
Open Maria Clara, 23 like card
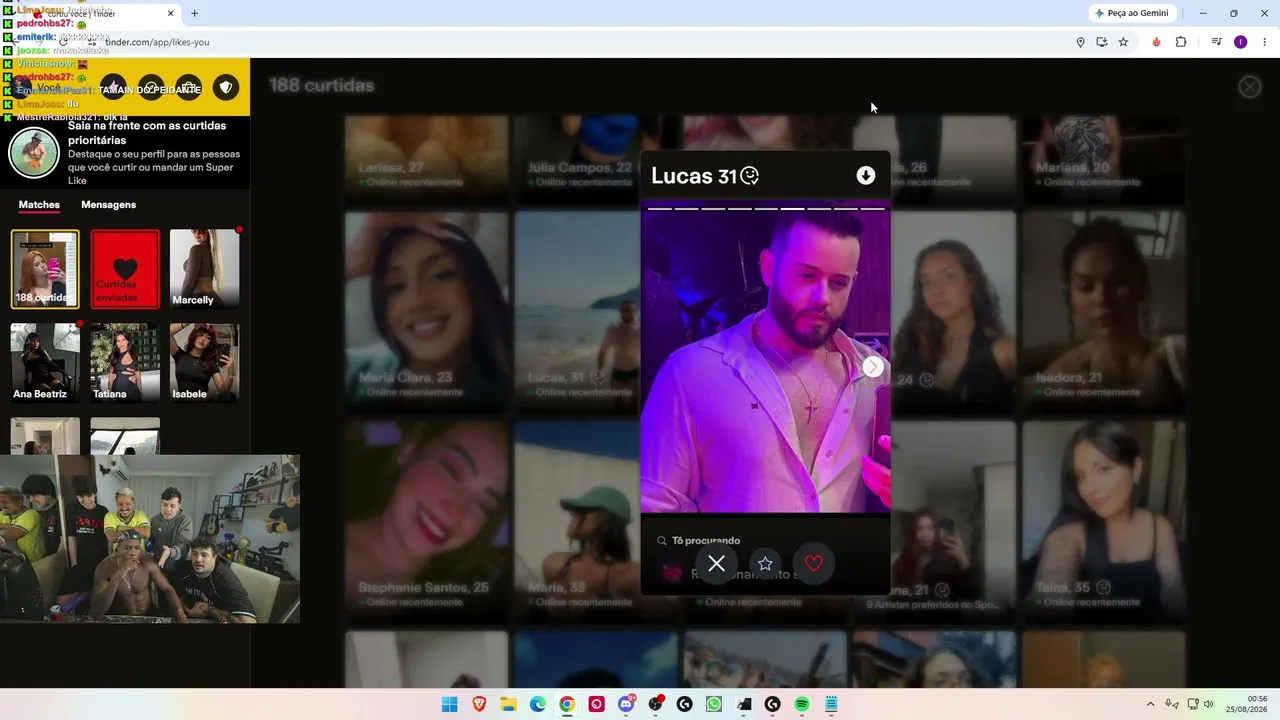[x=426, y=311]
